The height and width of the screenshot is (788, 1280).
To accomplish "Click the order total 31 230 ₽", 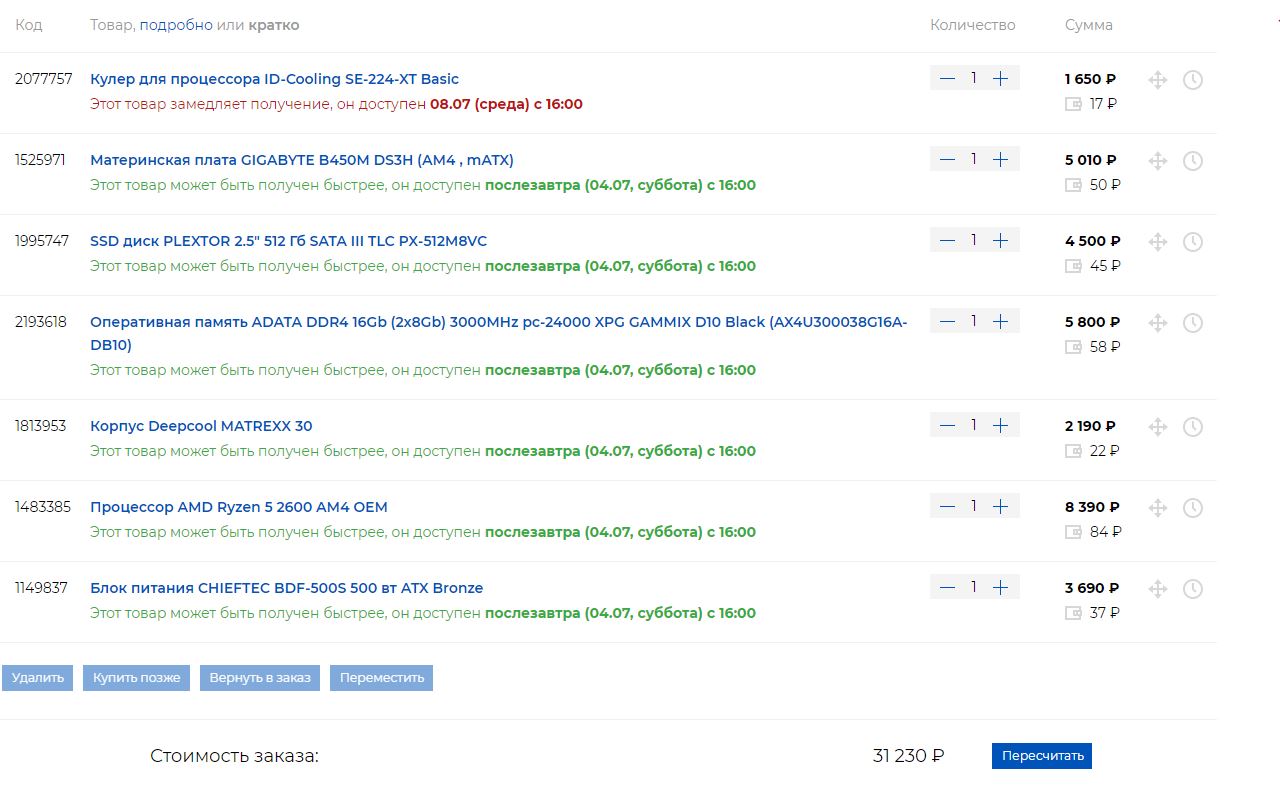I will [x=908, y=756].
